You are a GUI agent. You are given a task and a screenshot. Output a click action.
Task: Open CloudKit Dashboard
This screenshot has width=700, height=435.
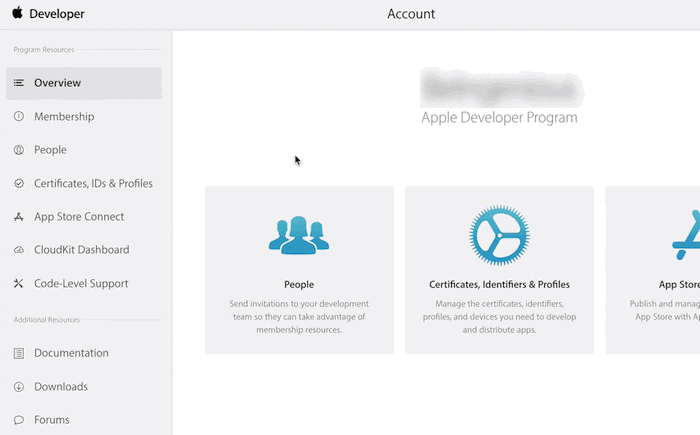[x=82, y=250]
